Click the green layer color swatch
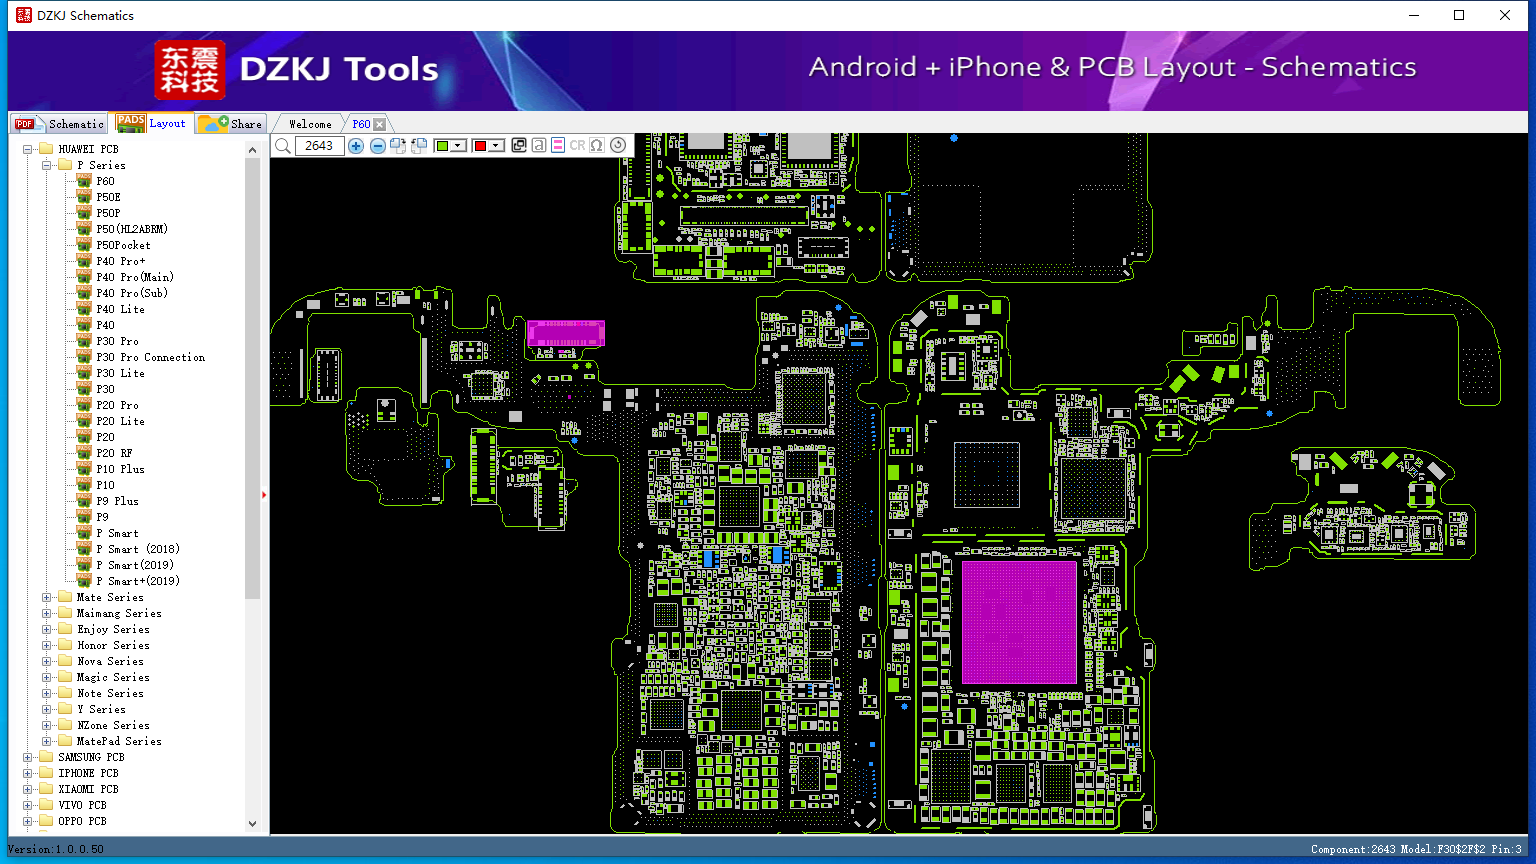 [x=443, y=146]
